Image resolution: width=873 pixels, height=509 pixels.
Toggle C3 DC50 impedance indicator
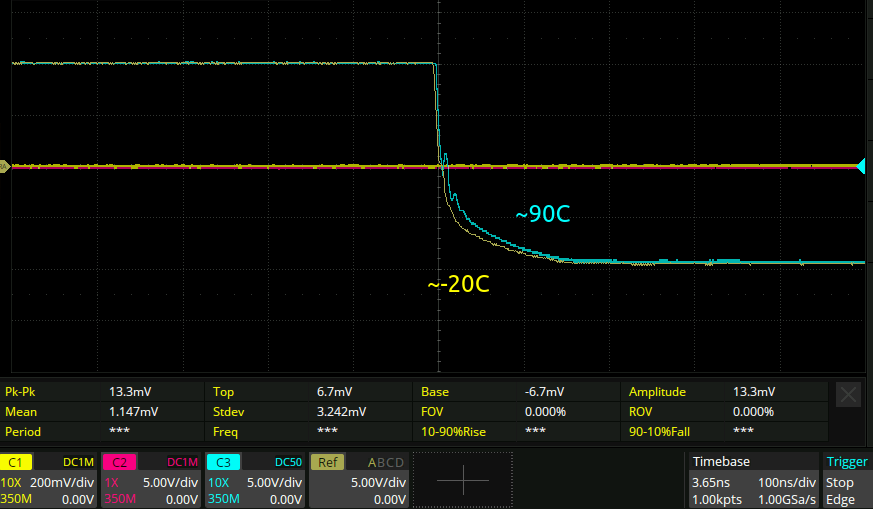point(285,462)
